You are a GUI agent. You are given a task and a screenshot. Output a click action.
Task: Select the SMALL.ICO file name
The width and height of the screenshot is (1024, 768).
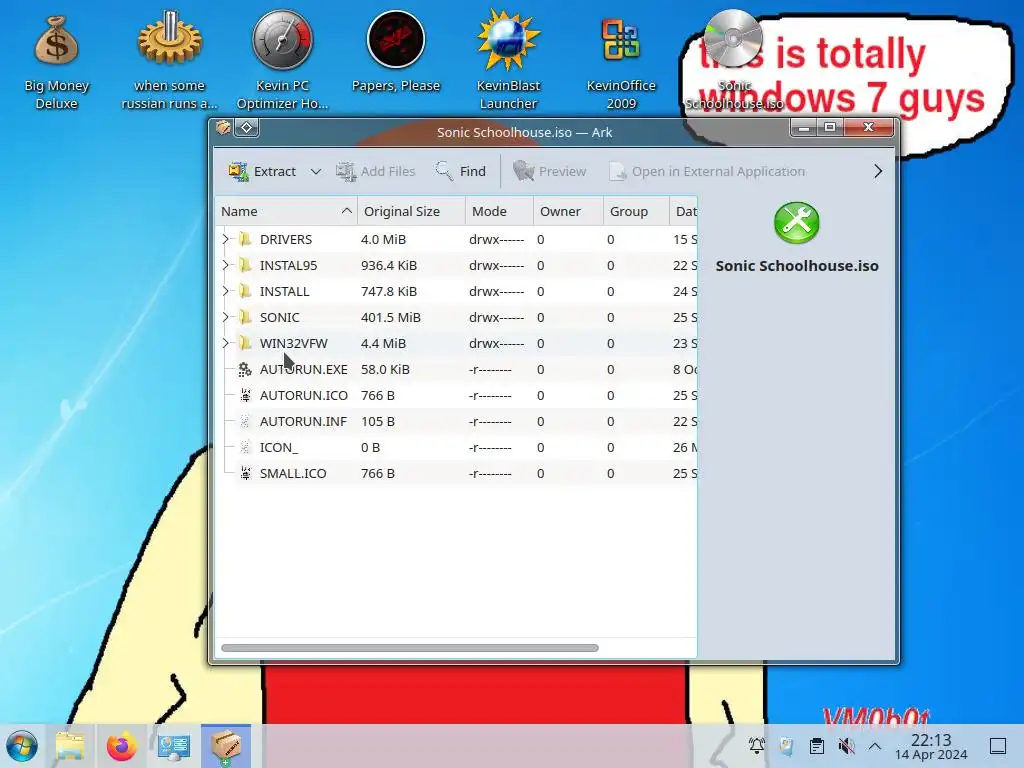point(293,473)
